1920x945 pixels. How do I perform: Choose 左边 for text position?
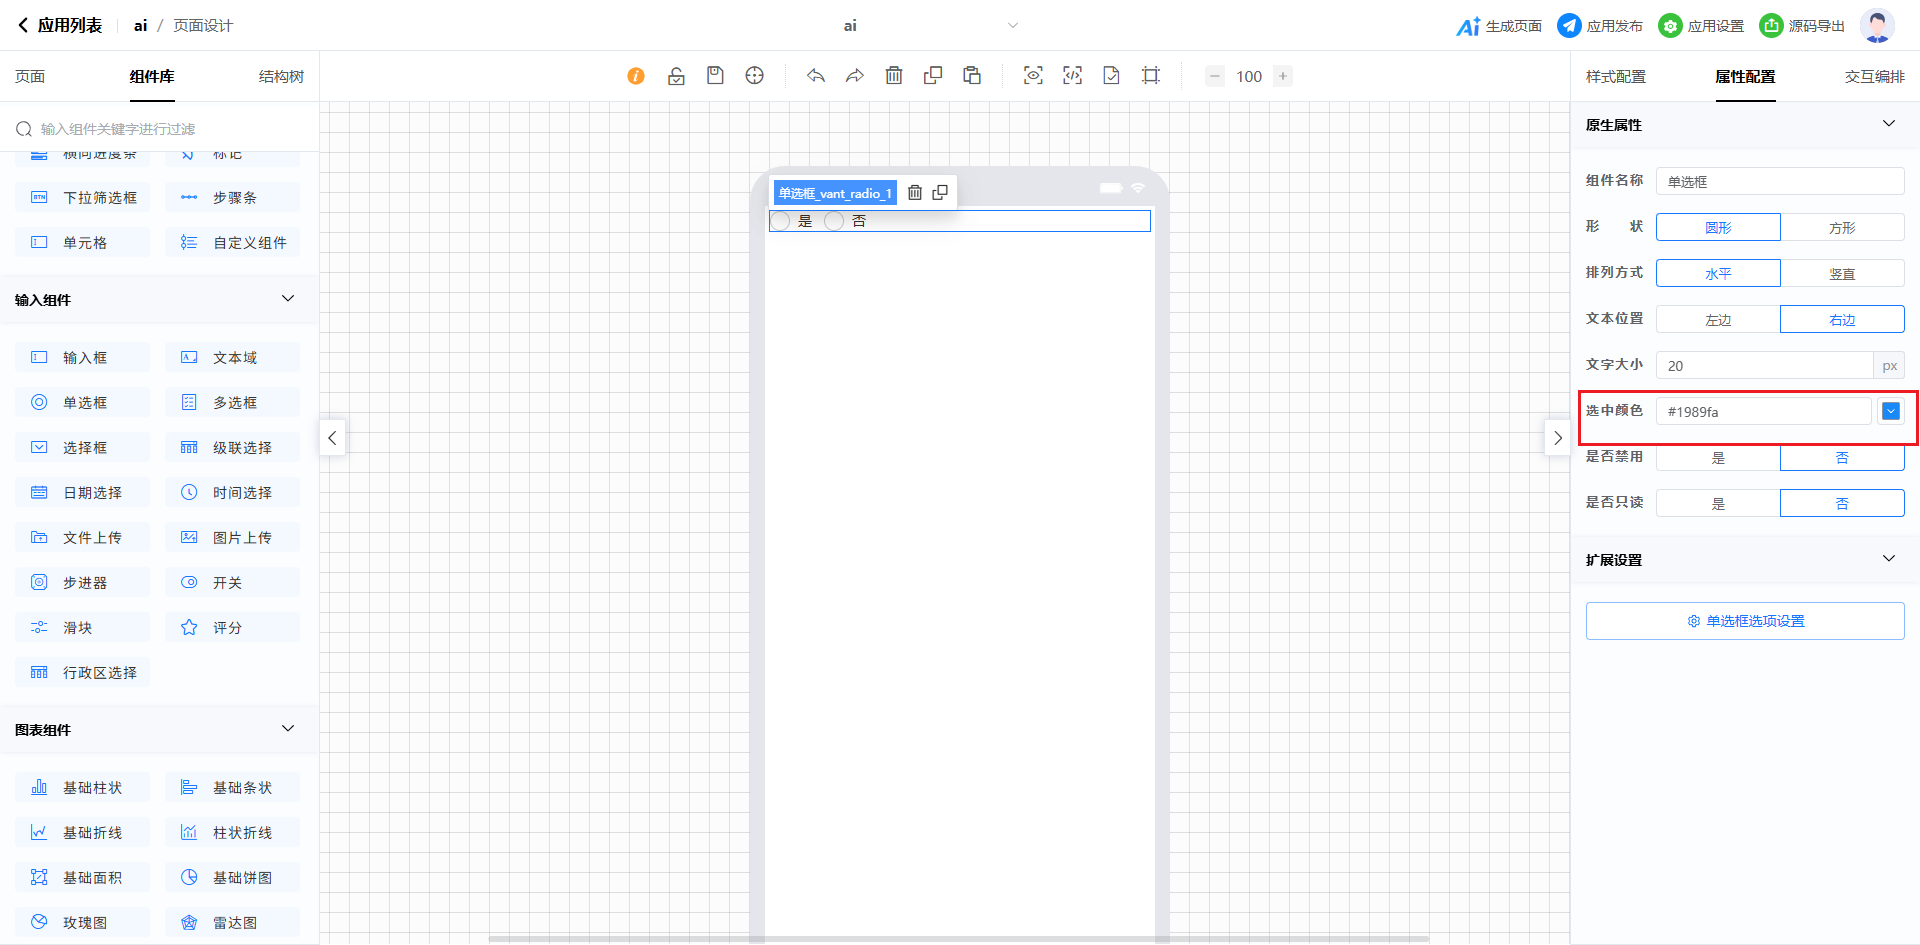(1718, 320)
